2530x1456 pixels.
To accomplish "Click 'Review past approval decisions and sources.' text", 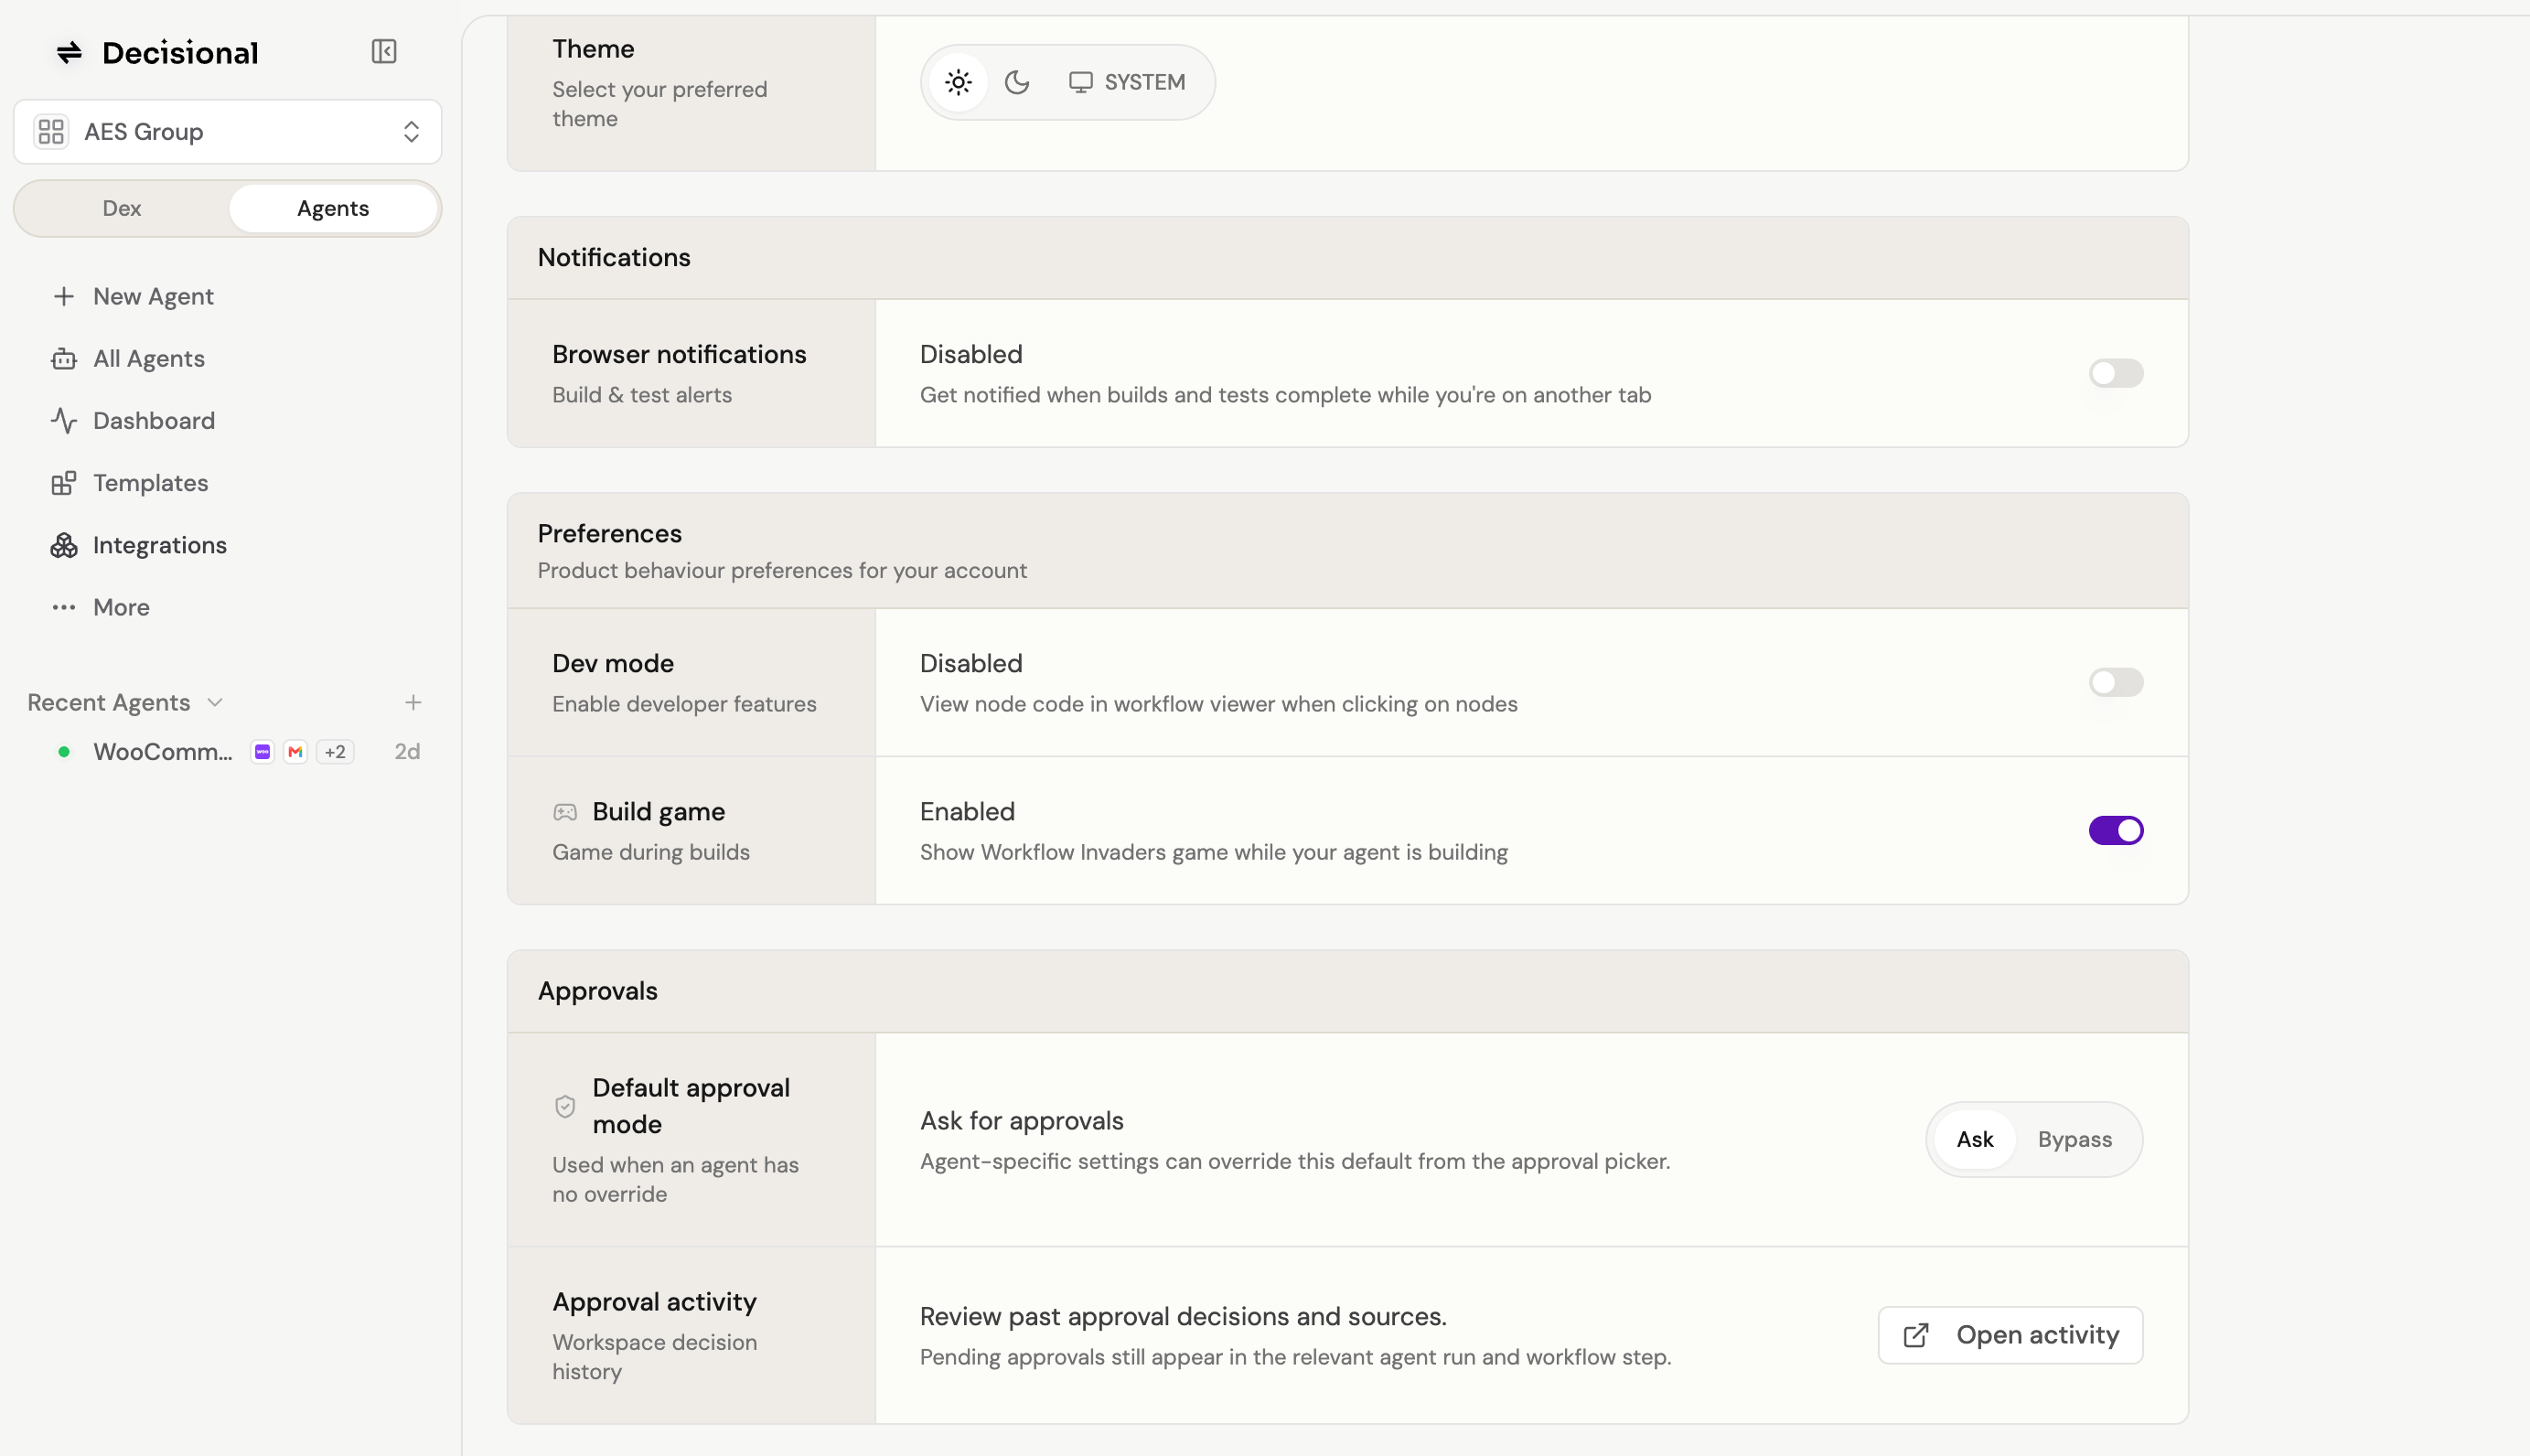I will [1183, 1316].
